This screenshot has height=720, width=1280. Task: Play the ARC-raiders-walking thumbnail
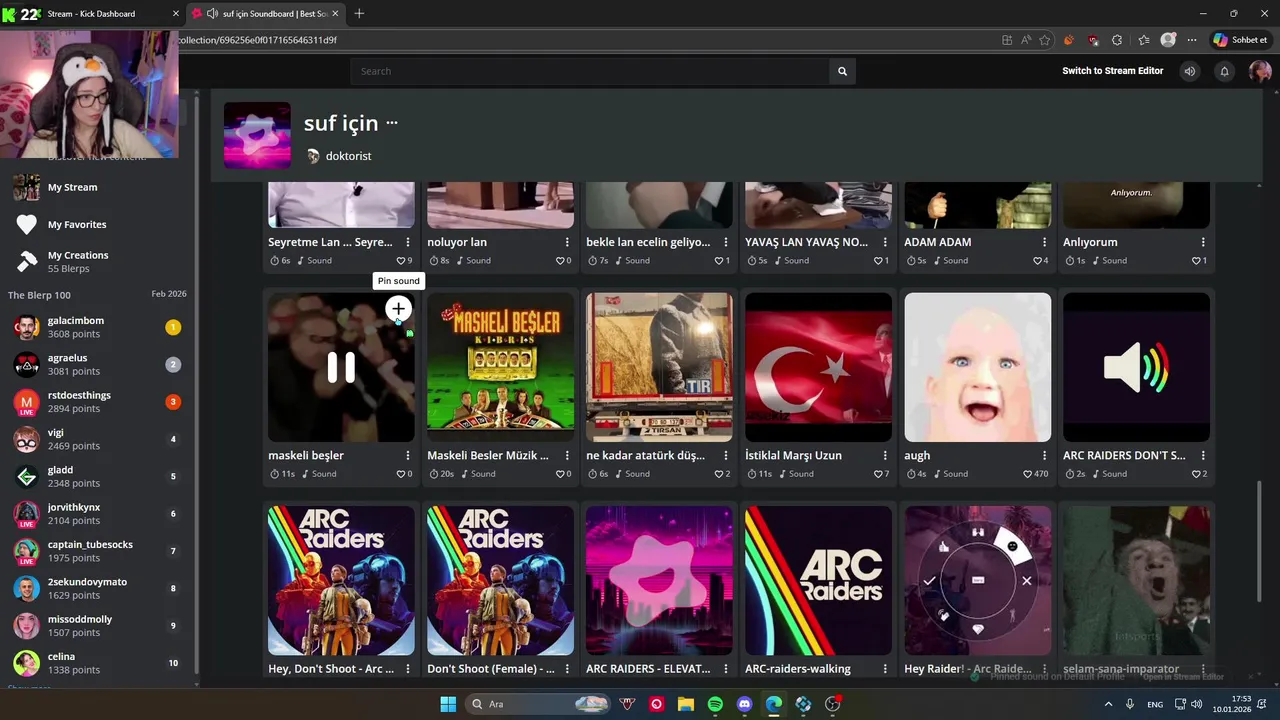coord(818,580)
